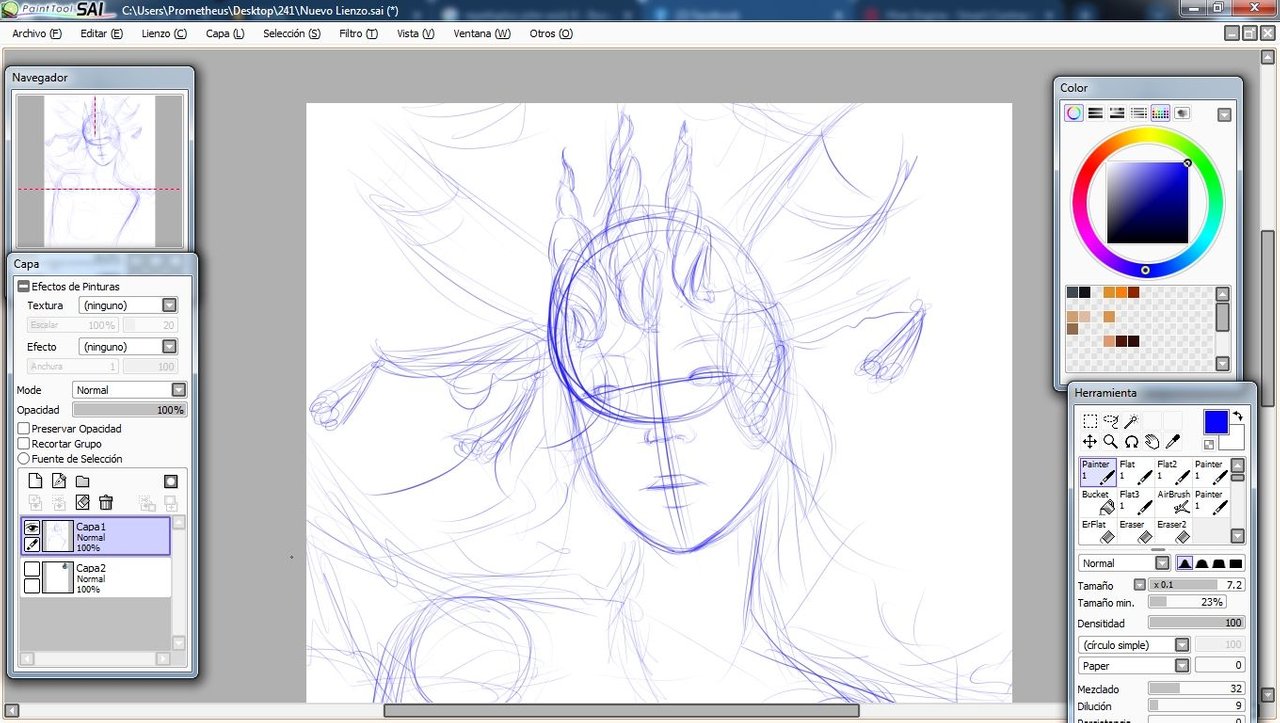Select the sharpest brush edge shape
Viewport: 1280px width, 723px height.
[1184, 563]
